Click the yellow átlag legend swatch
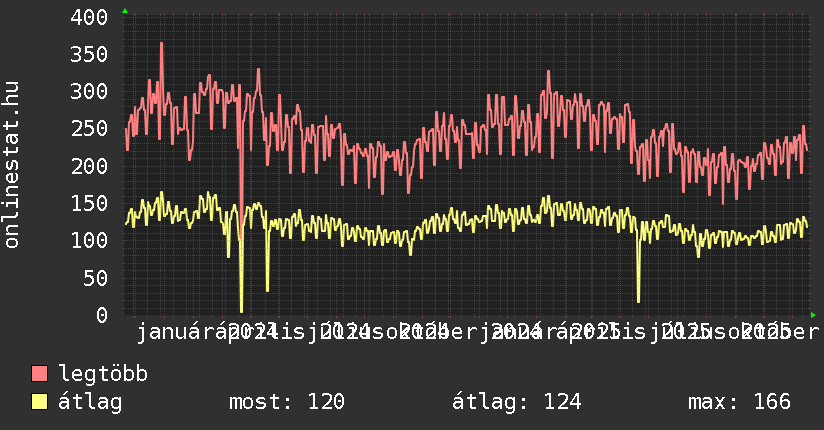This screenshot has height=430, width=824. (x=40, y=403)
